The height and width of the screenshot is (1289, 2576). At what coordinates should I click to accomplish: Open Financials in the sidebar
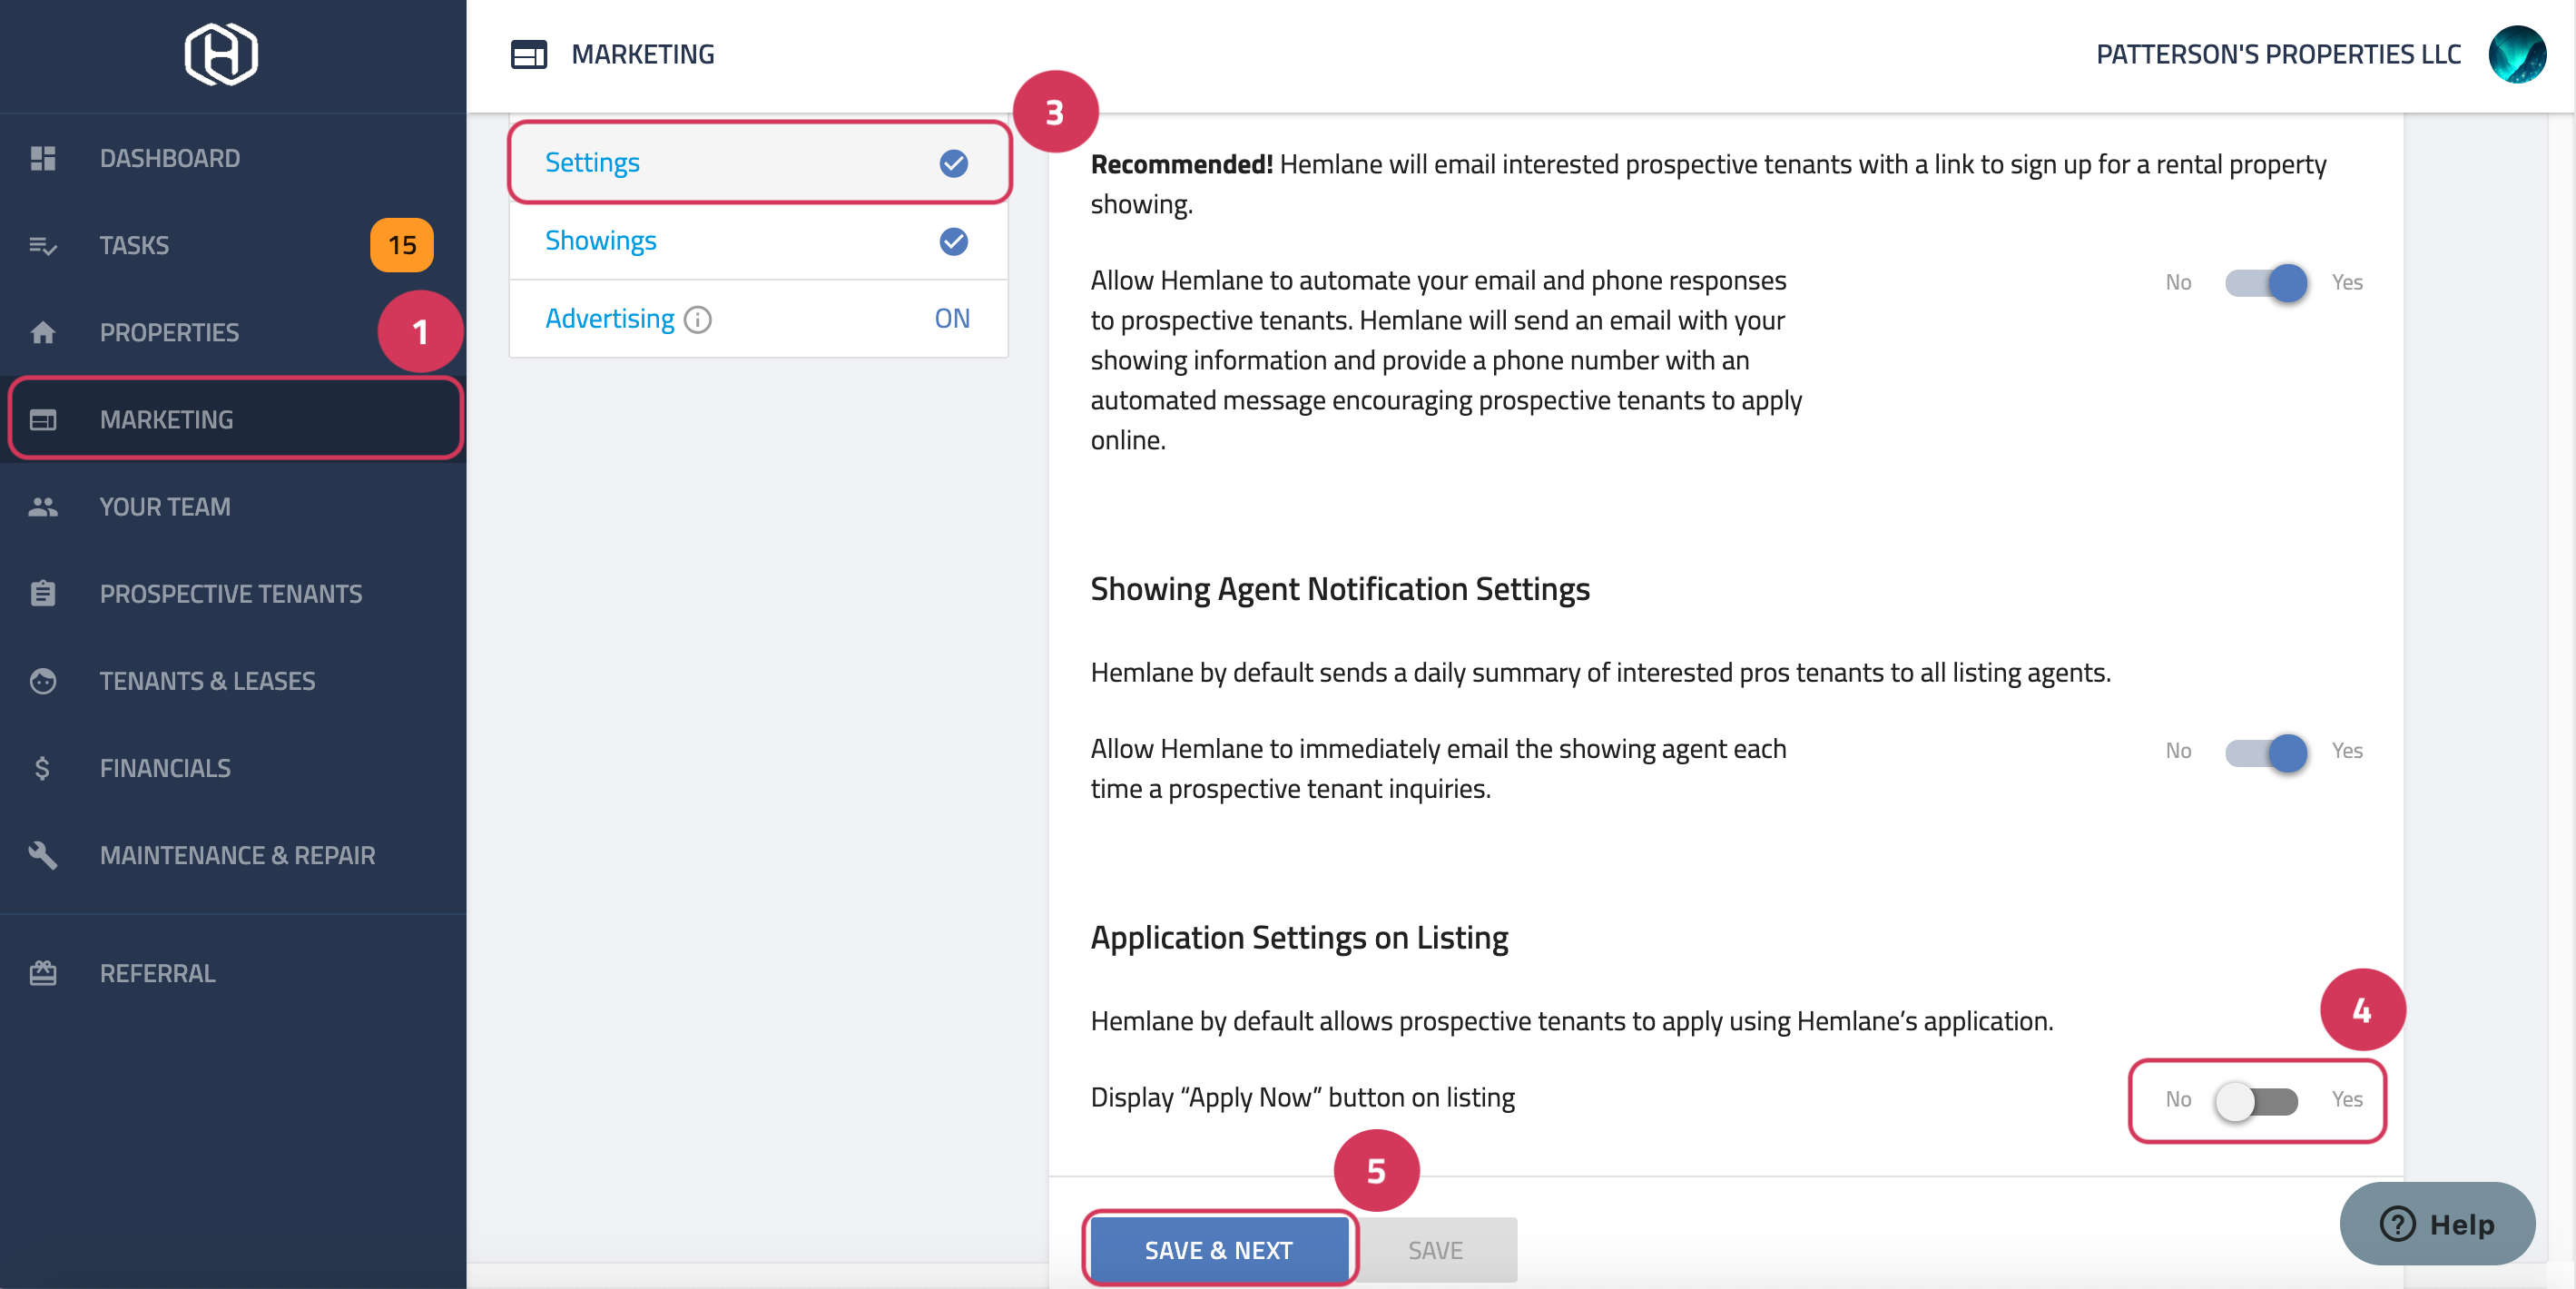(233, 768)
